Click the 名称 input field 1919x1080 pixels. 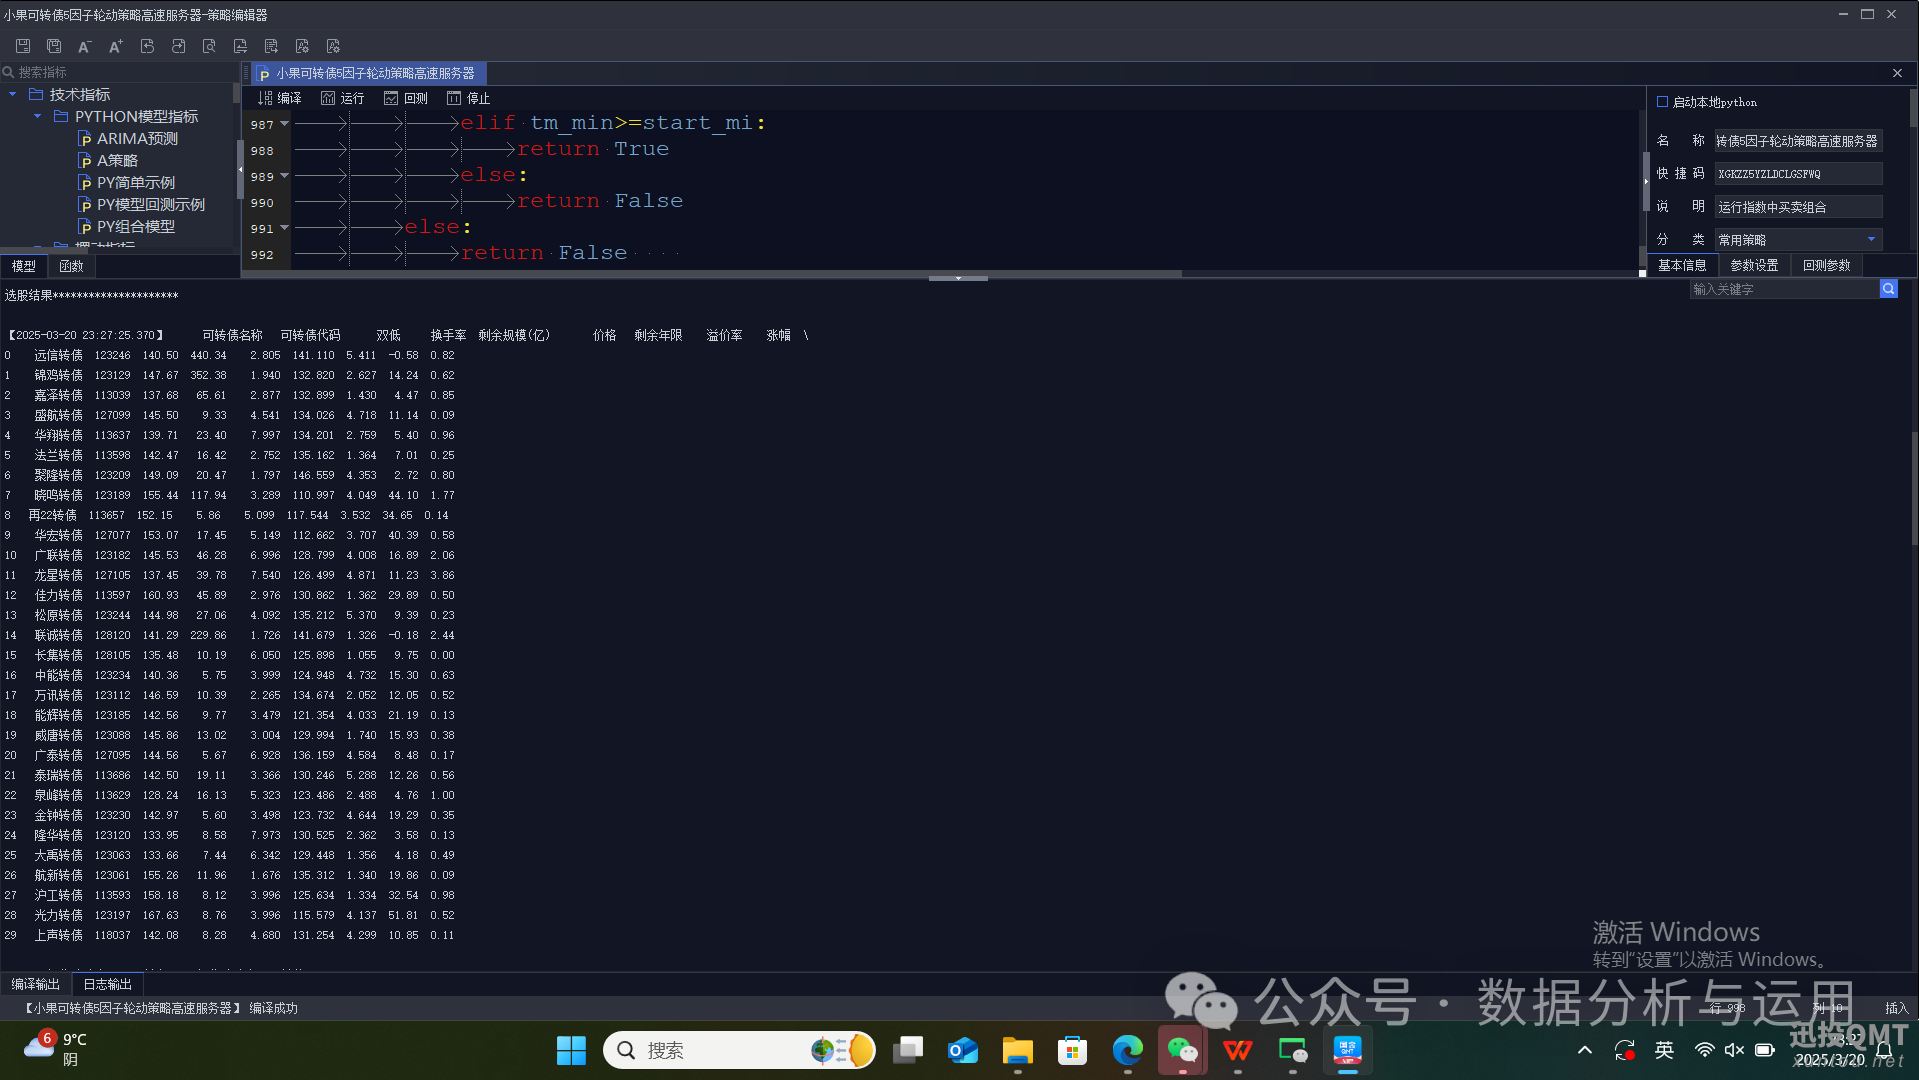click(x=1798, y=141)
